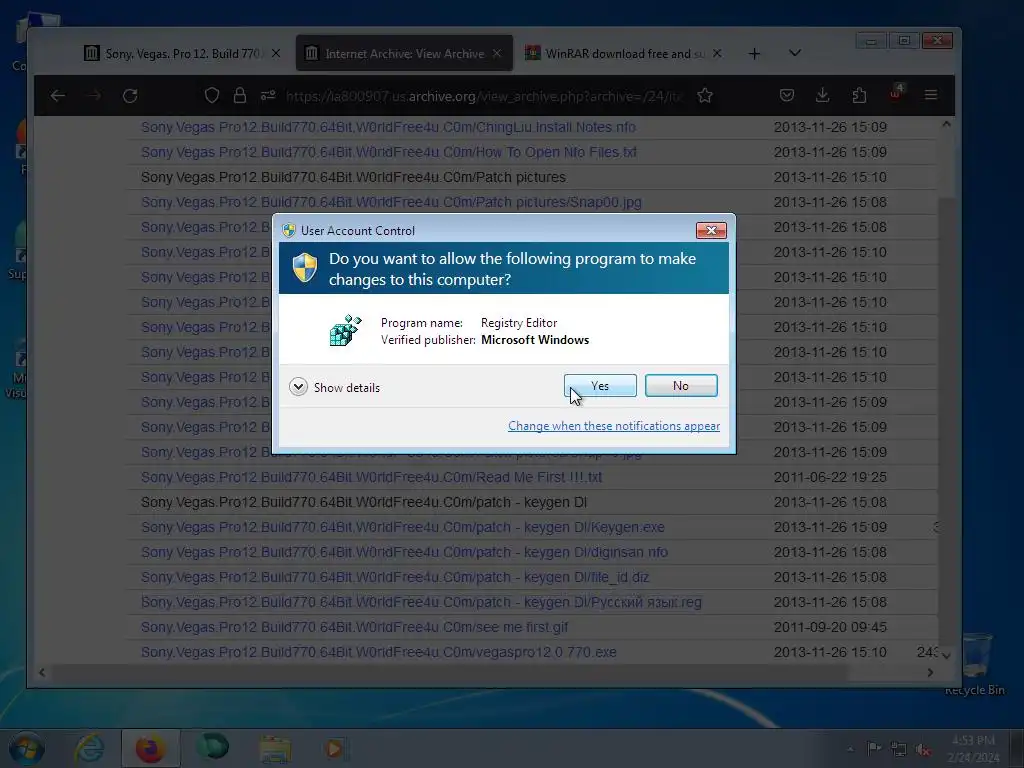Open Firefox extensions puzzle icon

(859, 96)
